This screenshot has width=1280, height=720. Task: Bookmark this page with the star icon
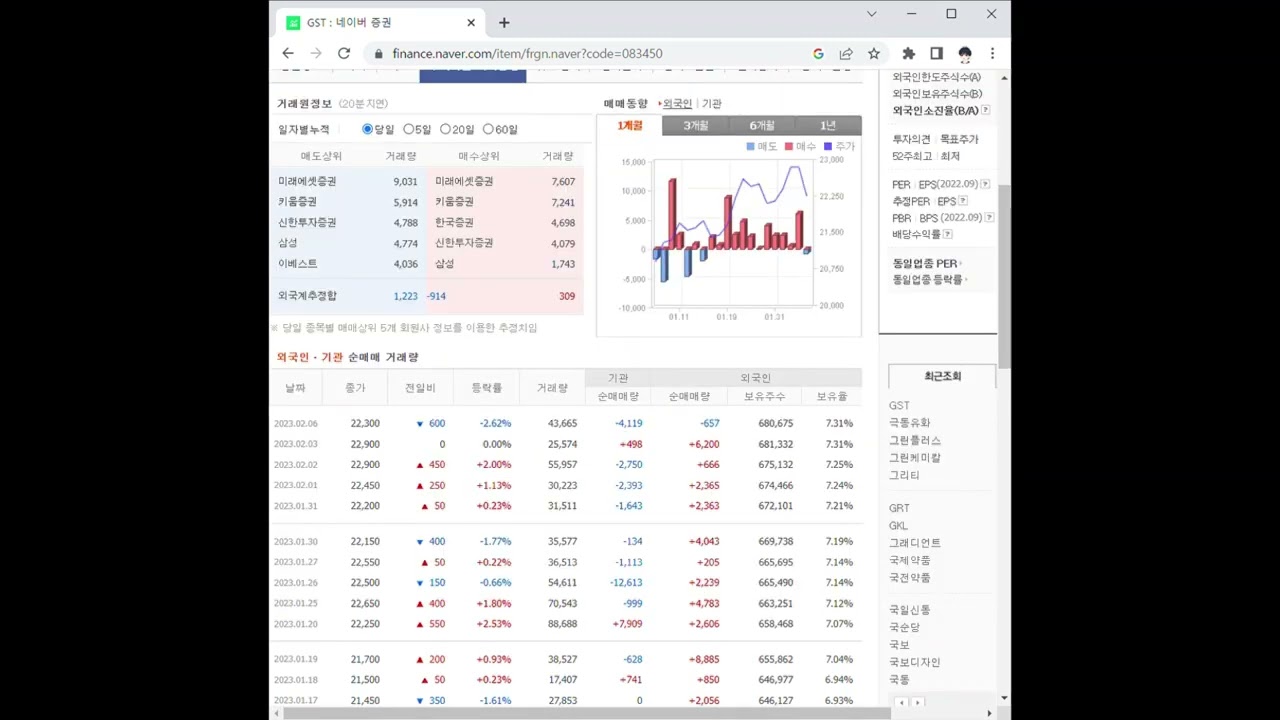coord(874,54)
